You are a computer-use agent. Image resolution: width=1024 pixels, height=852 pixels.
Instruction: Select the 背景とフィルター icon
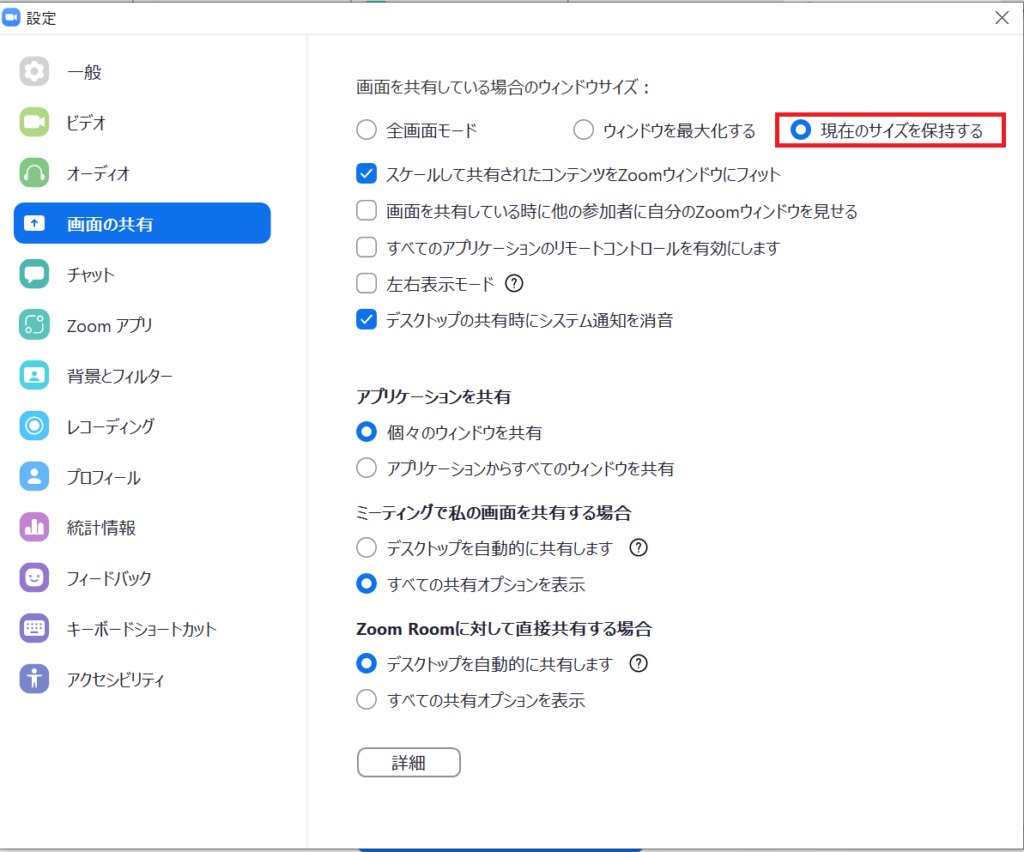coord(35,376)
